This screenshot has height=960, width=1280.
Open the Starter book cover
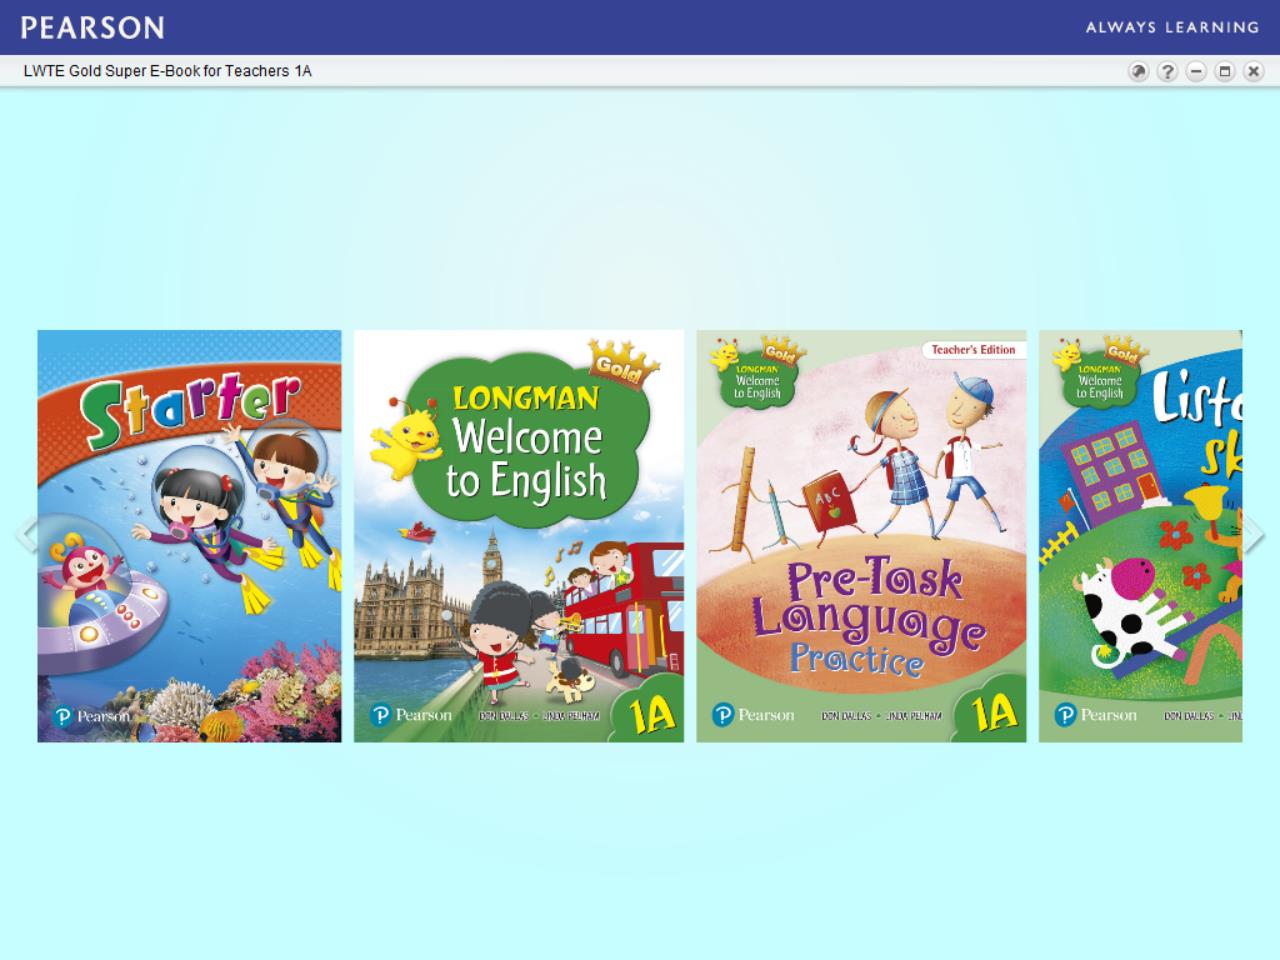pos(189,536)
